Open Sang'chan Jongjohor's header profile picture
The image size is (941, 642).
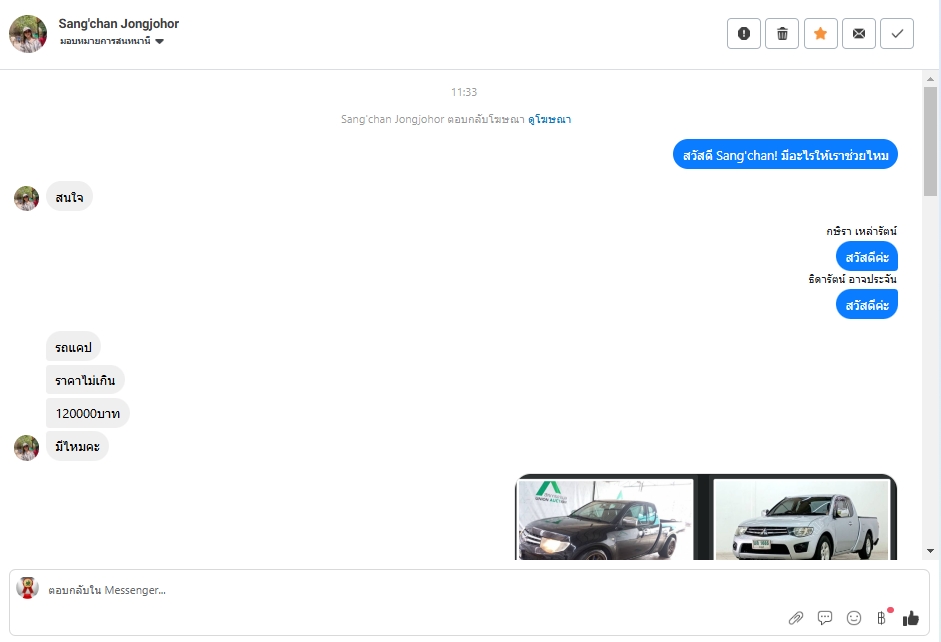click(x=28, y=34)
